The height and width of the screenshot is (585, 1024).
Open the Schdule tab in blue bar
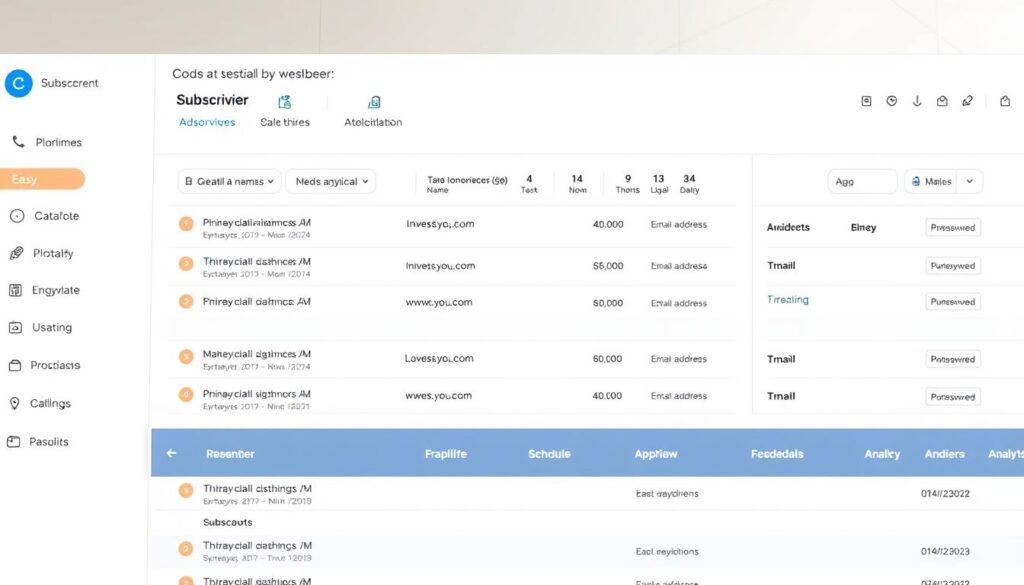(549, 454)
